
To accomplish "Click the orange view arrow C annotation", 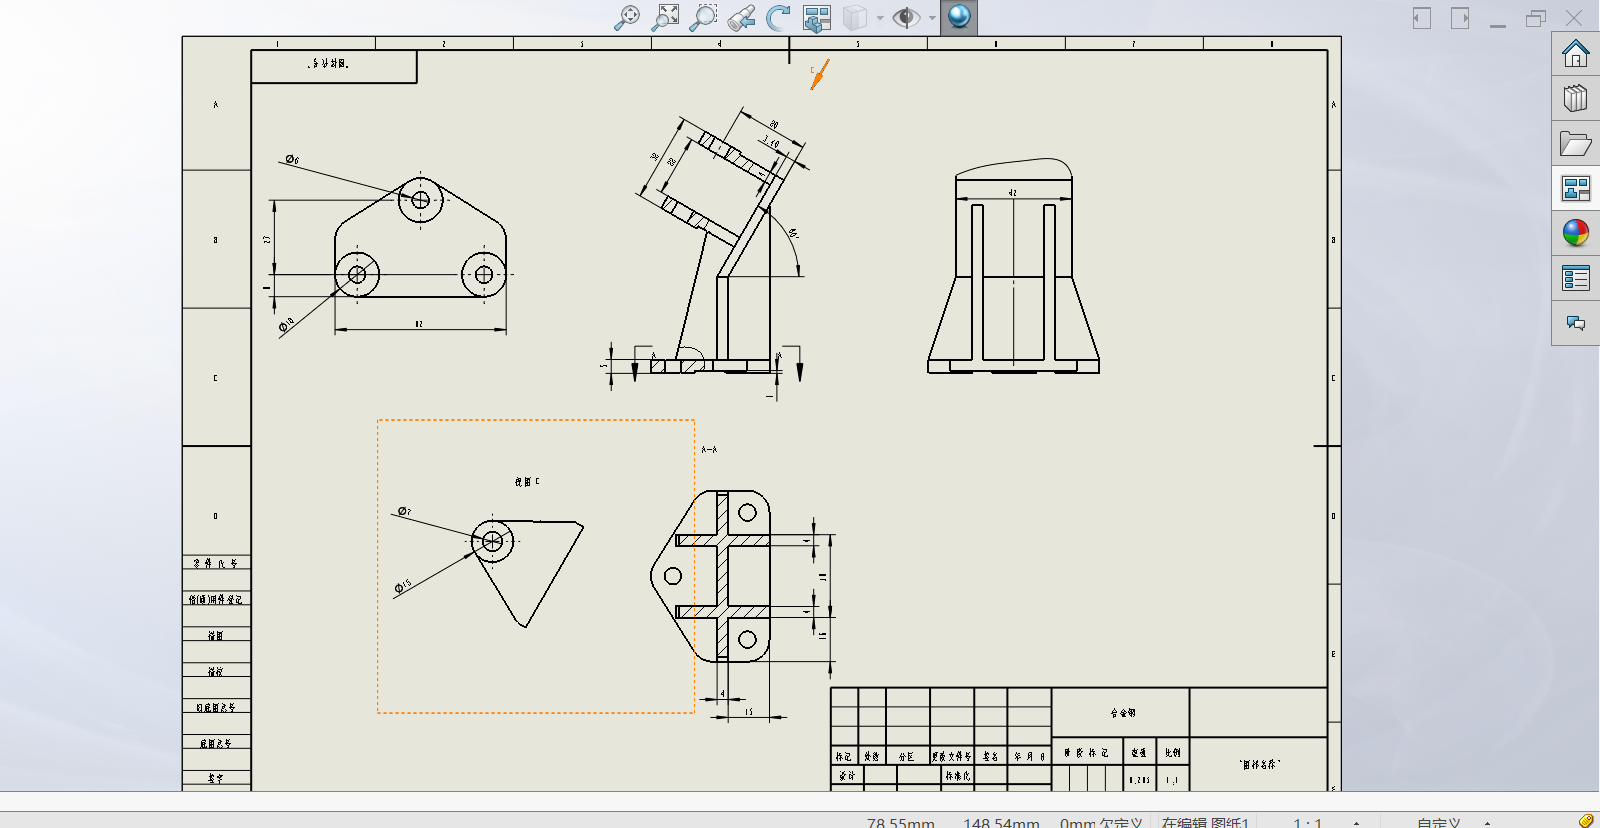I will coord(819,74).
